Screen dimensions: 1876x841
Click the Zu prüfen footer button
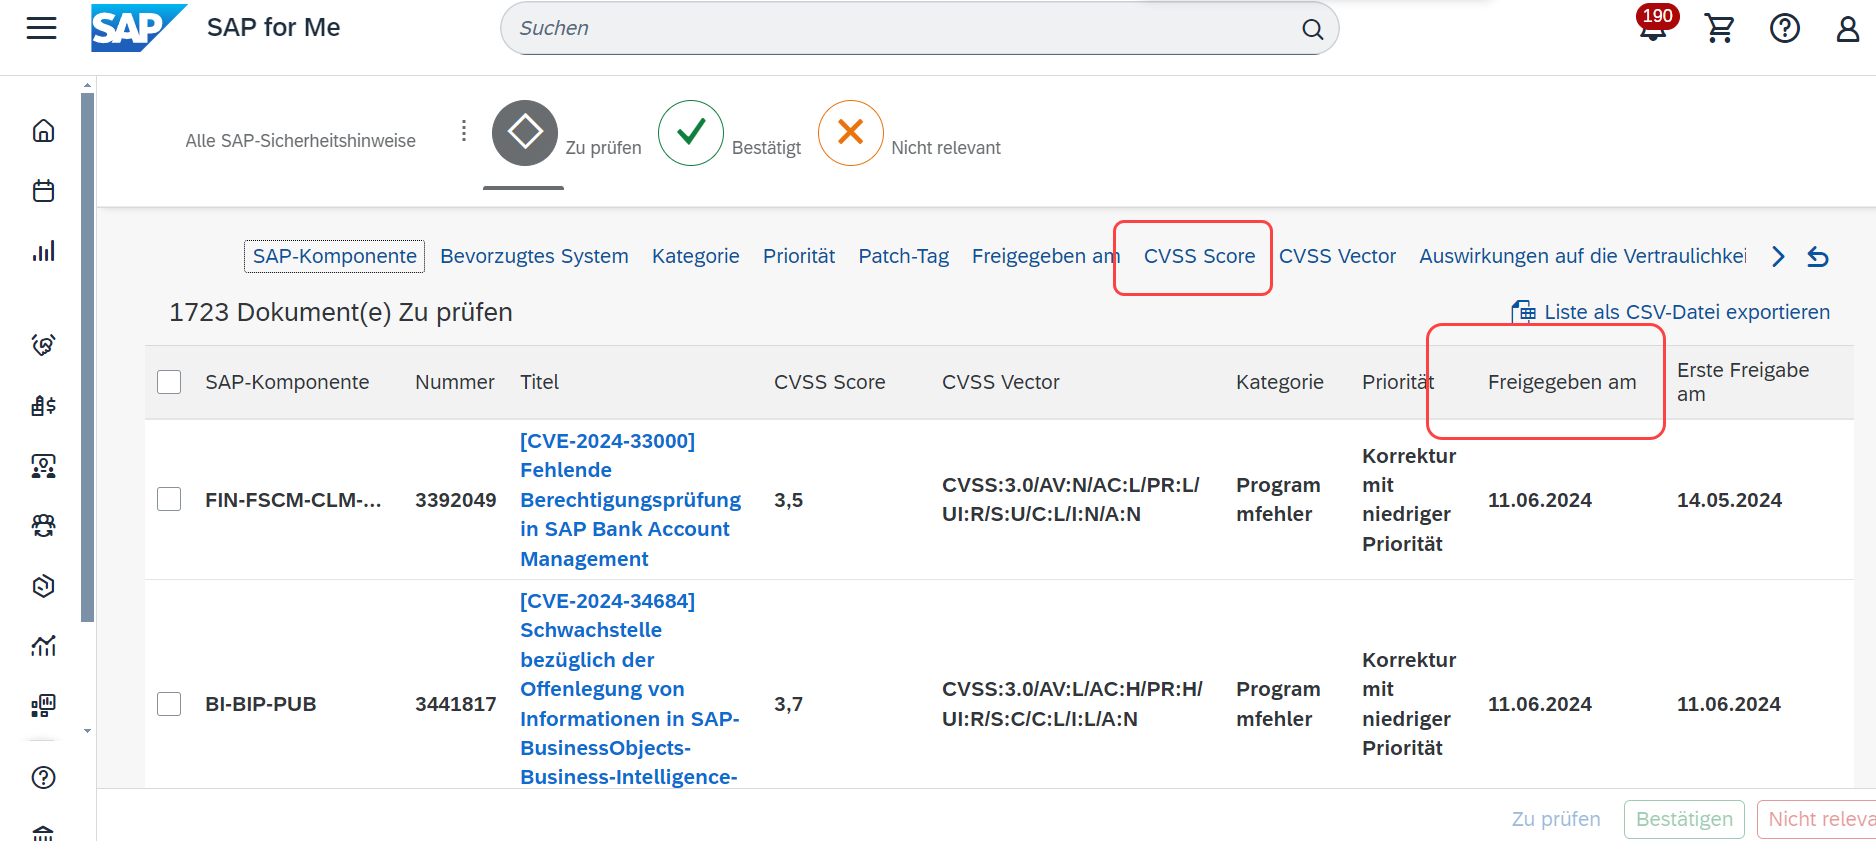point(1556,819)
